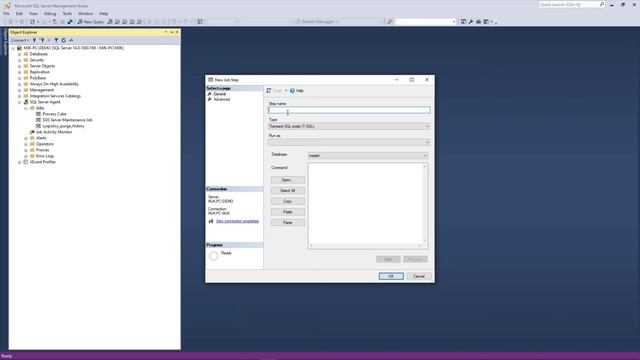The width and height of the screenshot is (640, 360).
Task: Select the SSIS Server Maintenance Job
Action: (x=67, y=120)
